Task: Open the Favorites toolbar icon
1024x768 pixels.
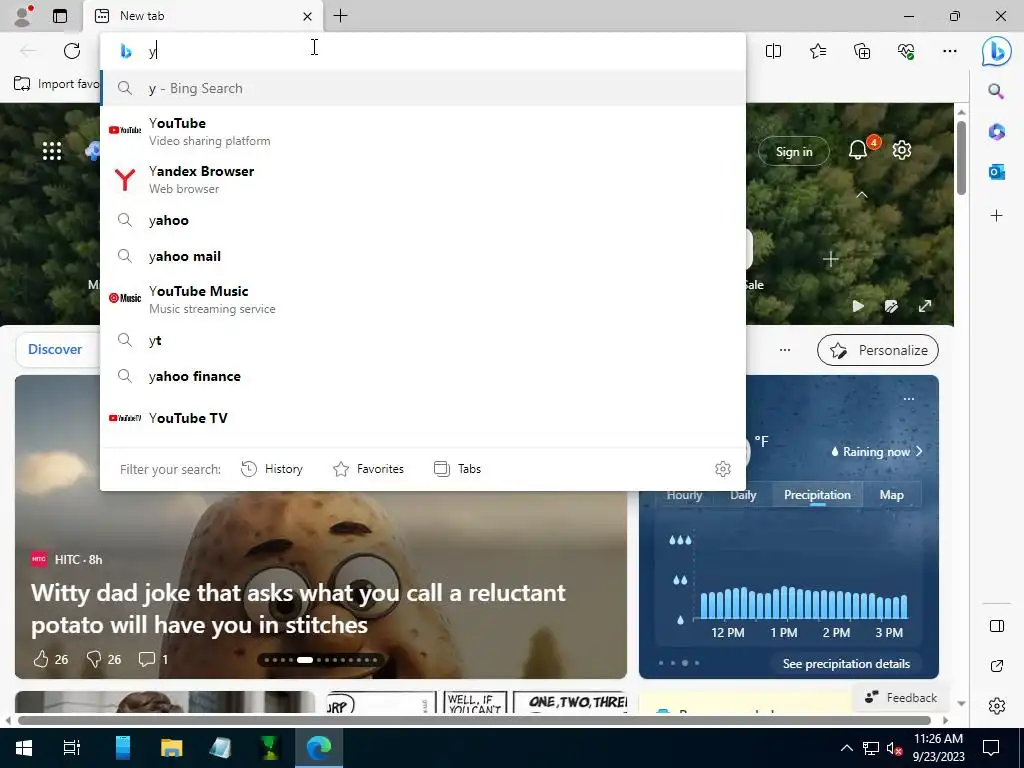Action: (x=818, y=51)
